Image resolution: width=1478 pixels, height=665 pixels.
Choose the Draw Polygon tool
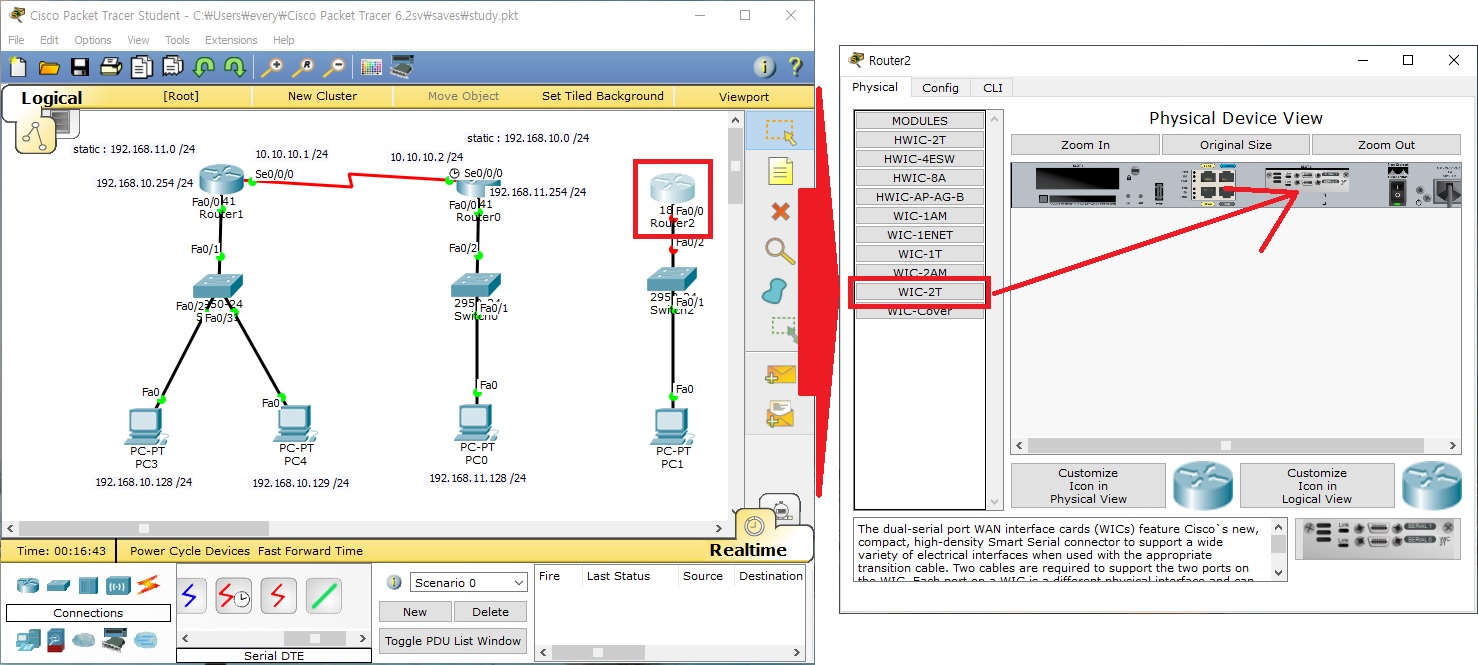(775, 292)
